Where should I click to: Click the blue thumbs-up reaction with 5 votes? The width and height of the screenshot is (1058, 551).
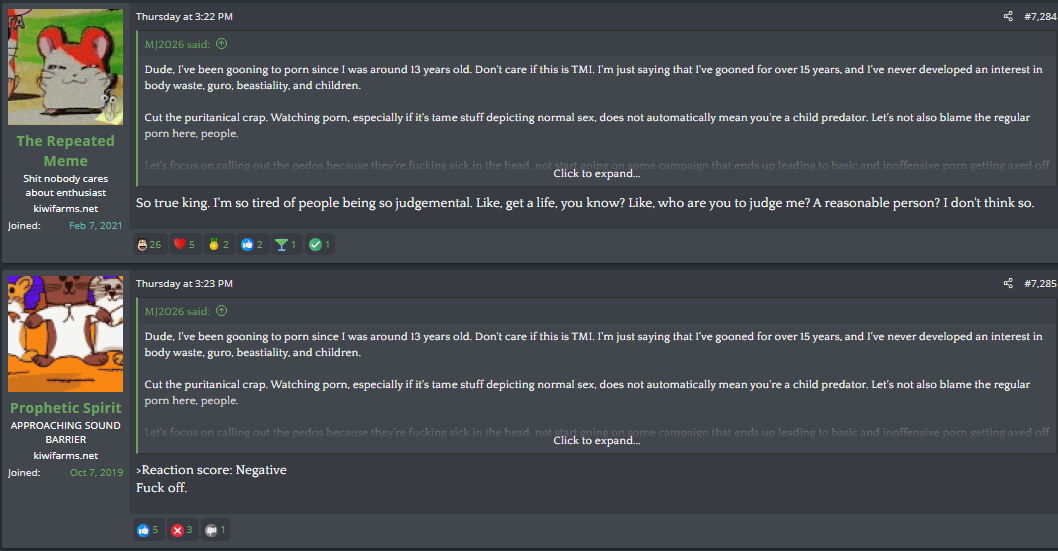[143, 530]
